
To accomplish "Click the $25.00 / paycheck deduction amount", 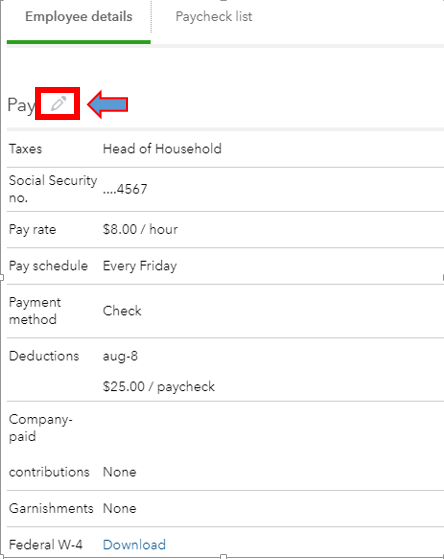I will [159, 386].
